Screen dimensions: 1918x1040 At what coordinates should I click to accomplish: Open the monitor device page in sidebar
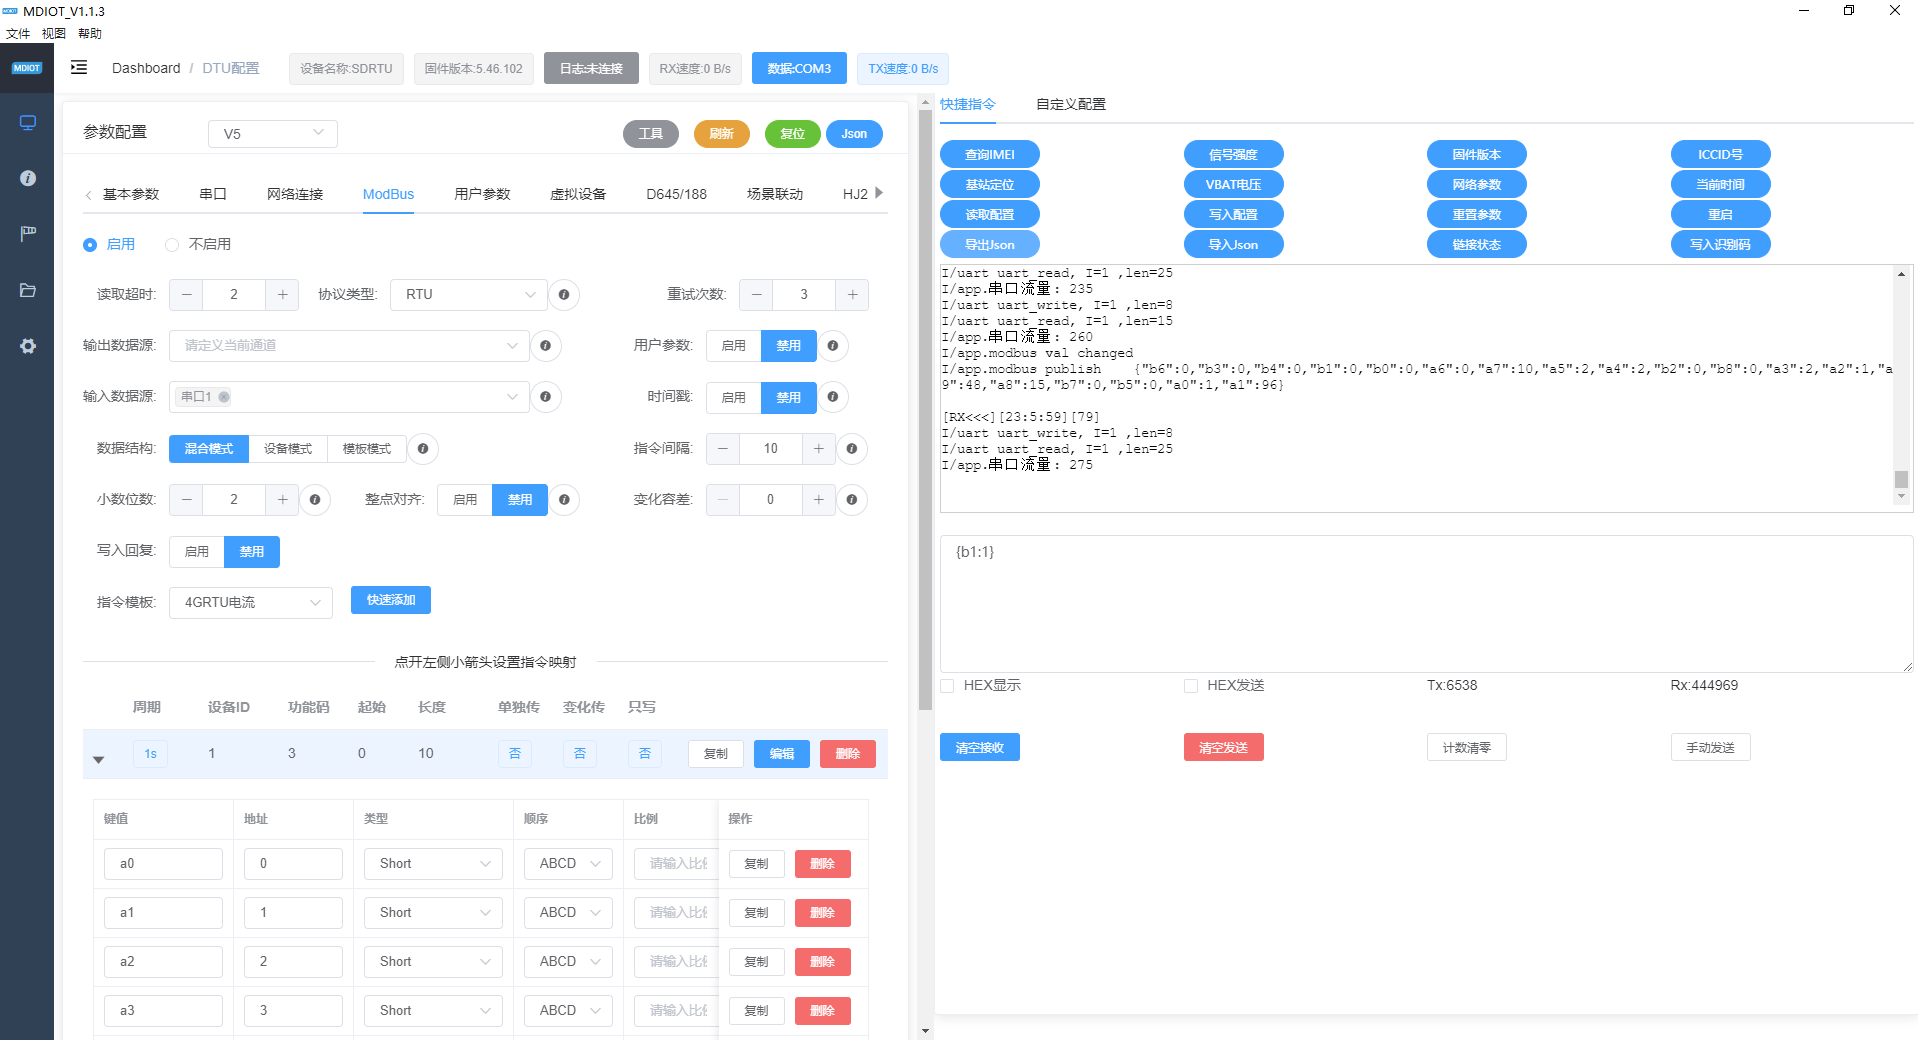point(28,122)
